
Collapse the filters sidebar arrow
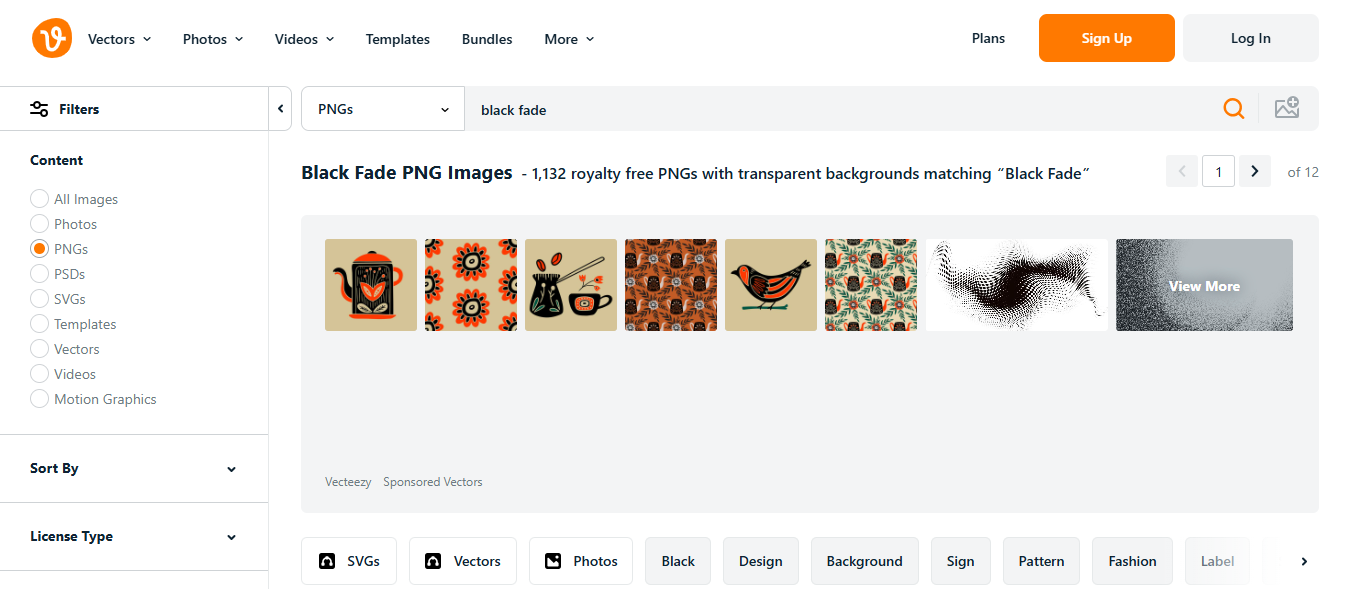[281, 109]
